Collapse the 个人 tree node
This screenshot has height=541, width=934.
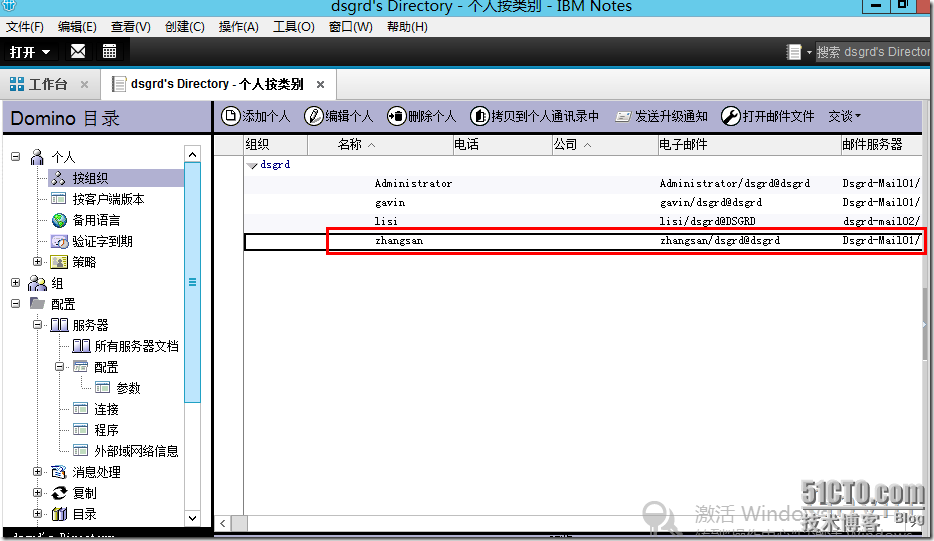15,157
